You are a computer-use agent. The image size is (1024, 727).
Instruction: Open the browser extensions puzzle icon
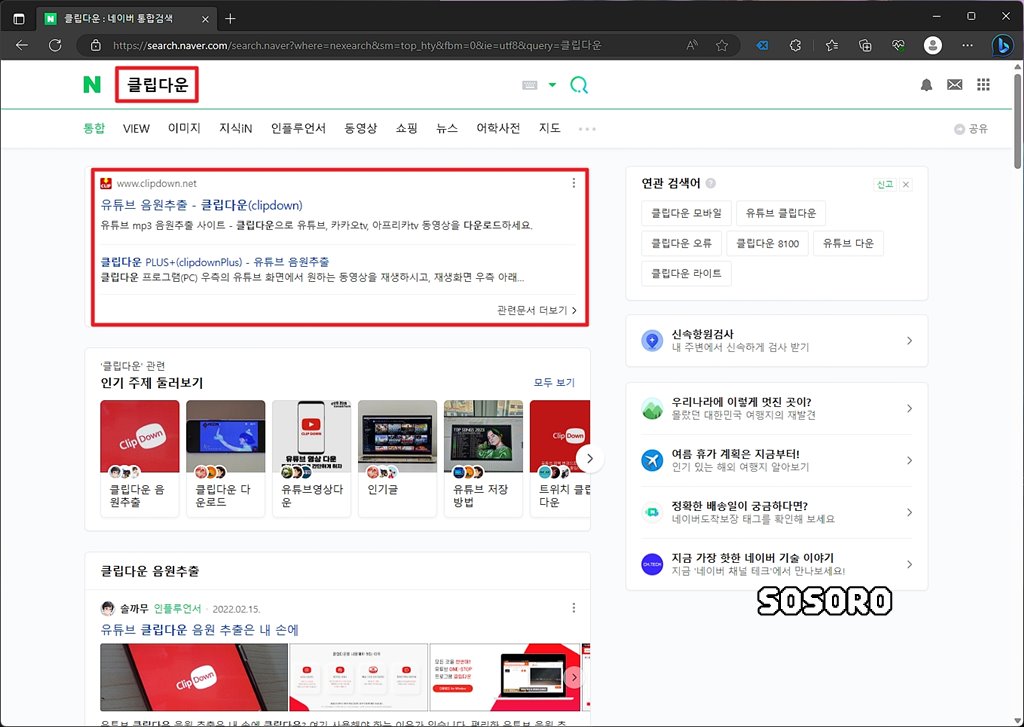click(x=795, y=45)
